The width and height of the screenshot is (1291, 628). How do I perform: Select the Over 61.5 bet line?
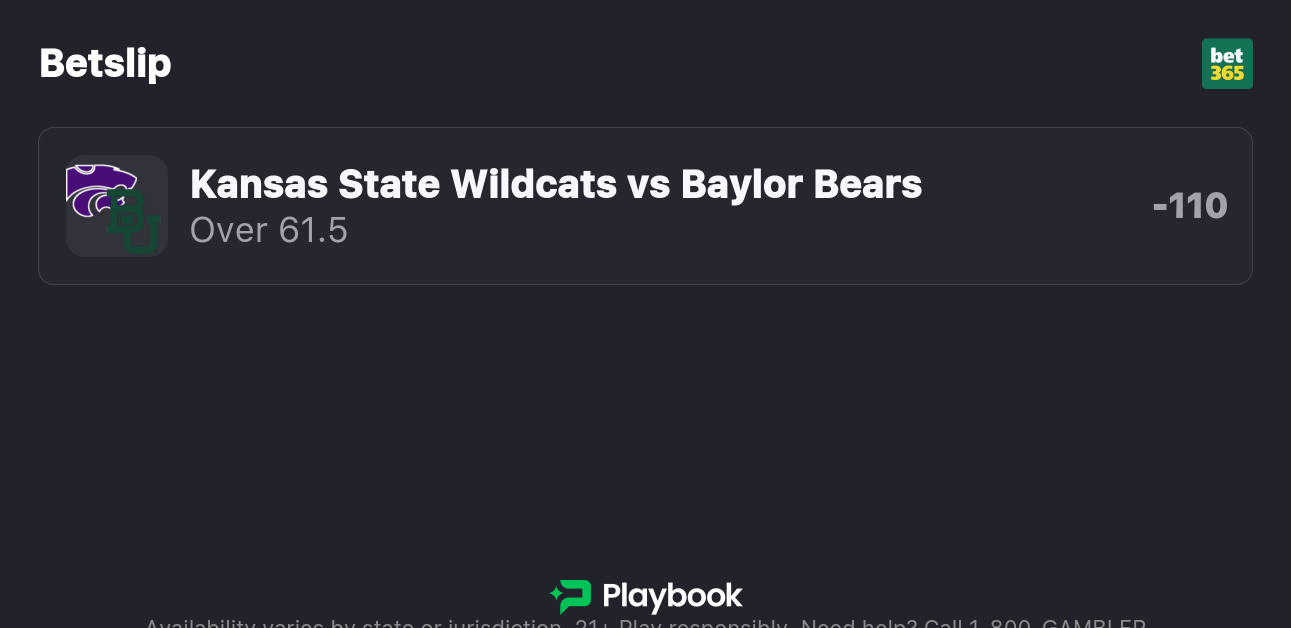click(268, 230)
